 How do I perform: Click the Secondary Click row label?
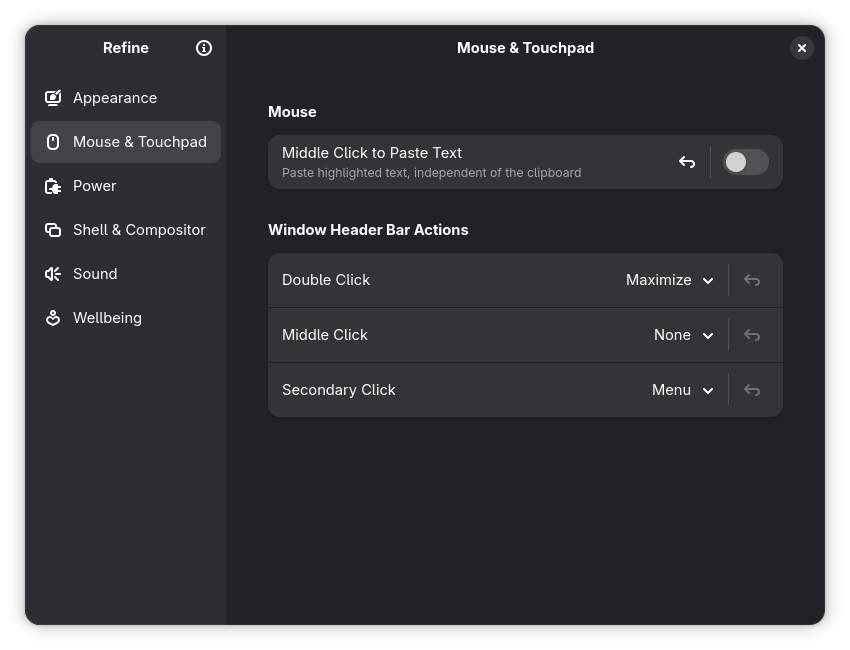point(339,390)
